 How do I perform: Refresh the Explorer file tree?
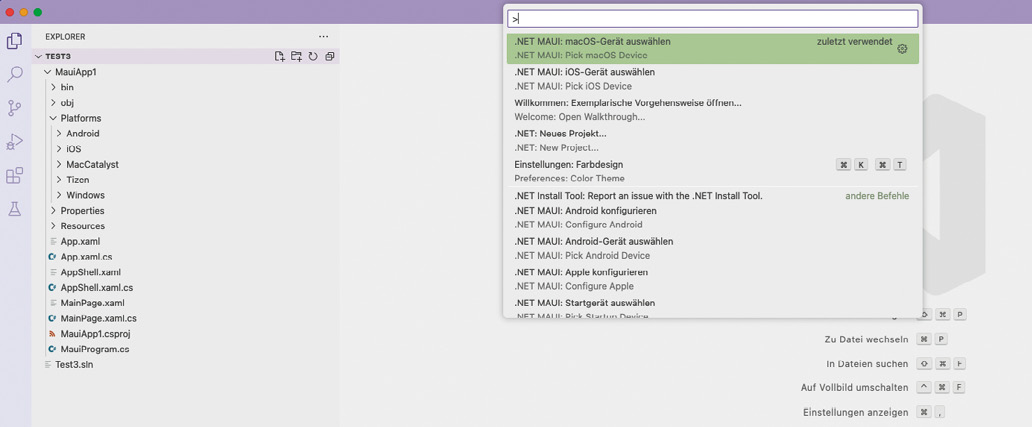[x=313, y=57]
